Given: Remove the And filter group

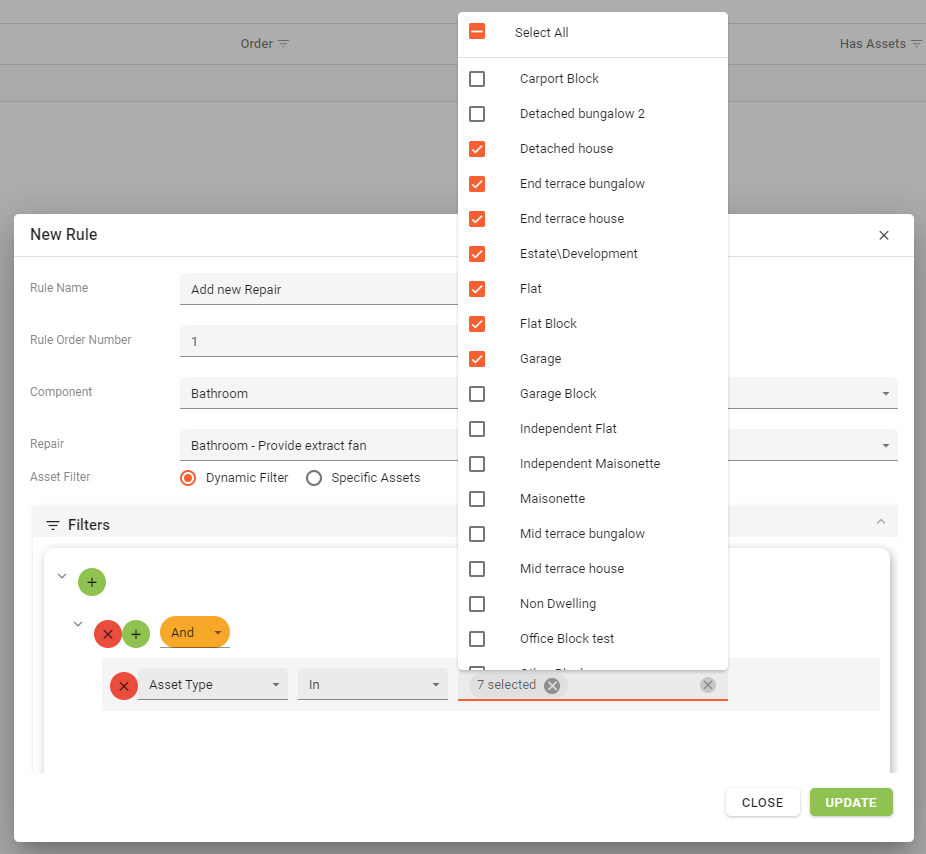Looking at the screenshot, I should pyautogui.click(x=108, y=633).
